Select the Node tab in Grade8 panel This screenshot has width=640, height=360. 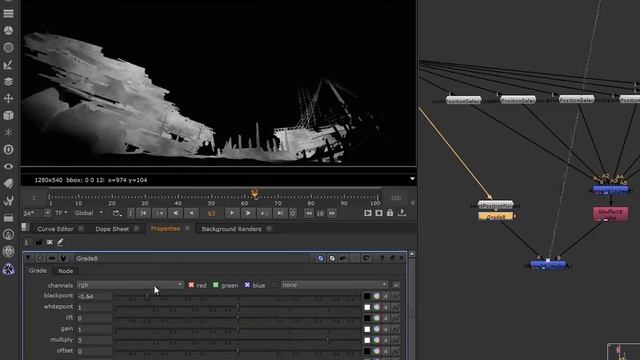(65, 271)
